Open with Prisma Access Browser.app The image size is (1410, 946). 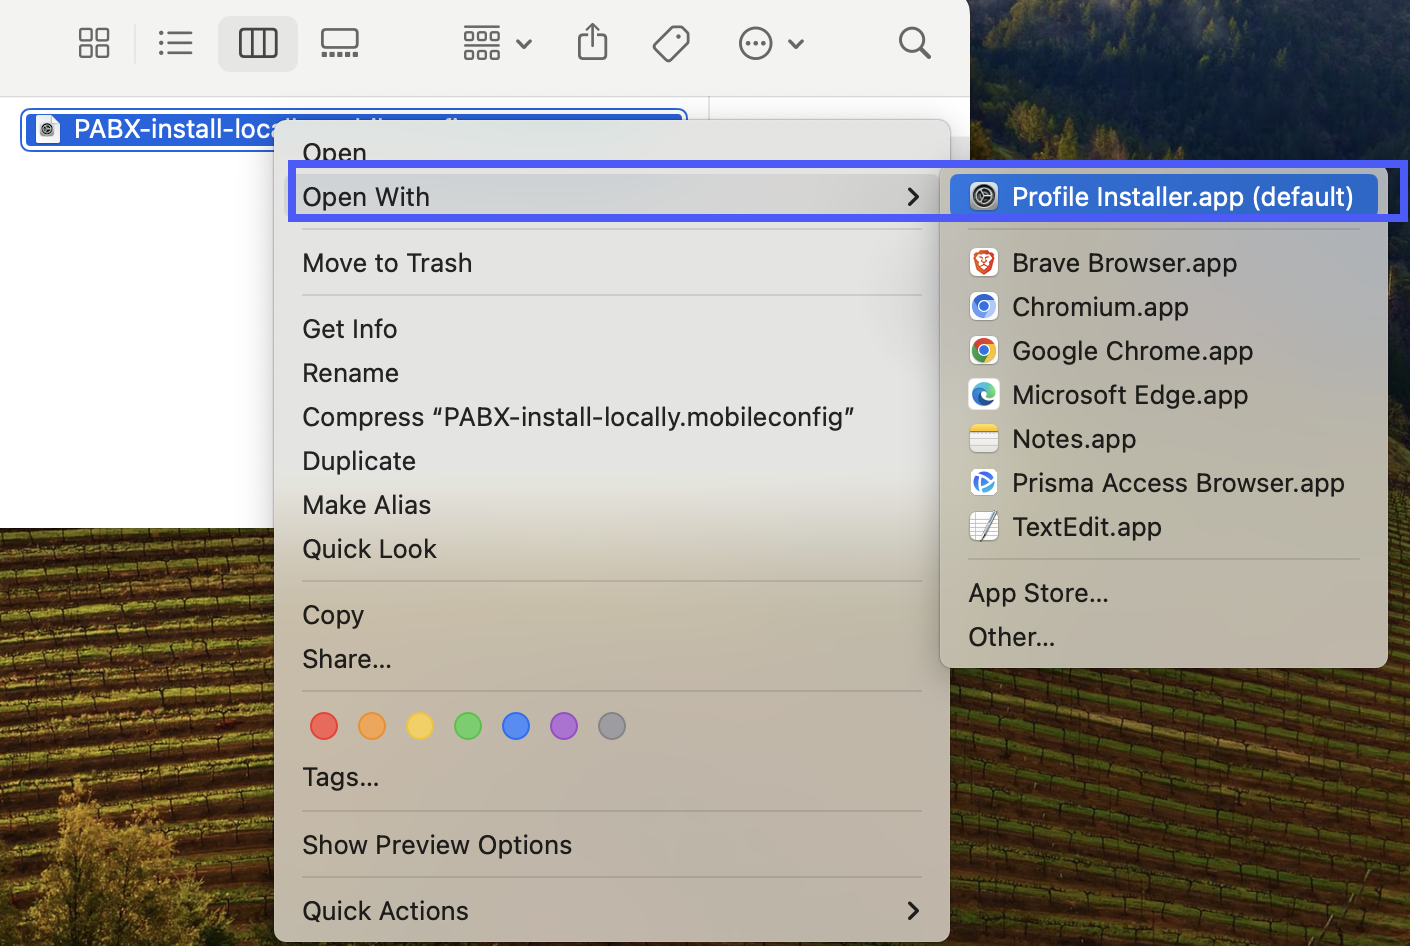tap(1164, 483)
